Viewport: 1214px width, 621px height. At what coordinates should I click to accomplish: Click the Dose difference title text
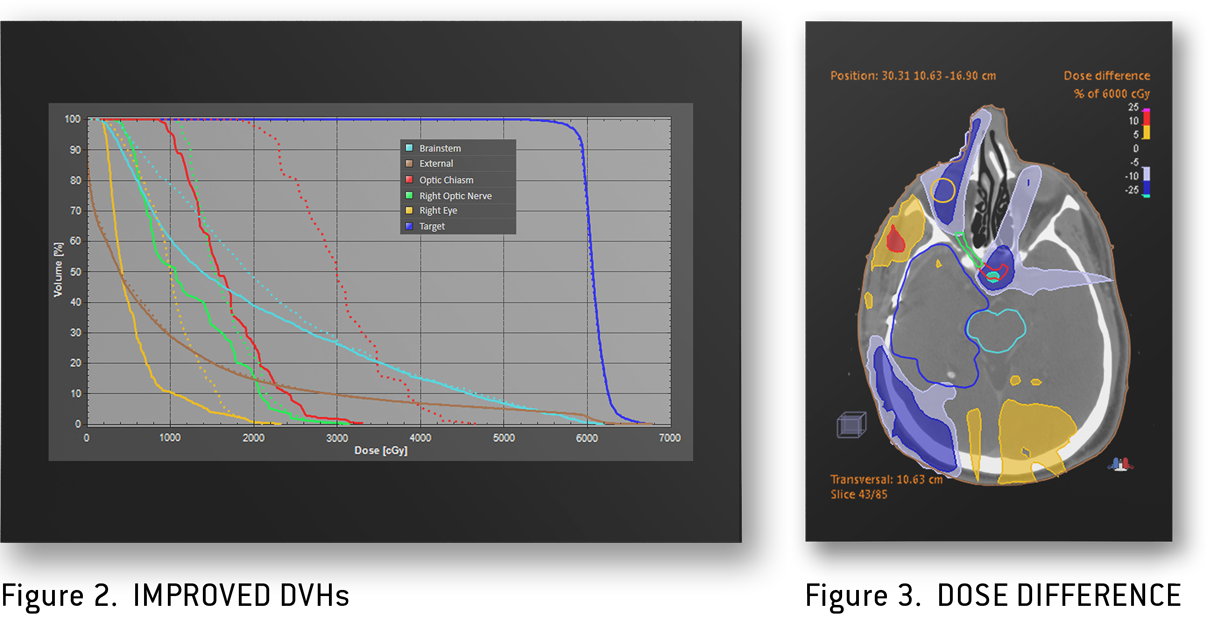click(x=1106, y=76)
